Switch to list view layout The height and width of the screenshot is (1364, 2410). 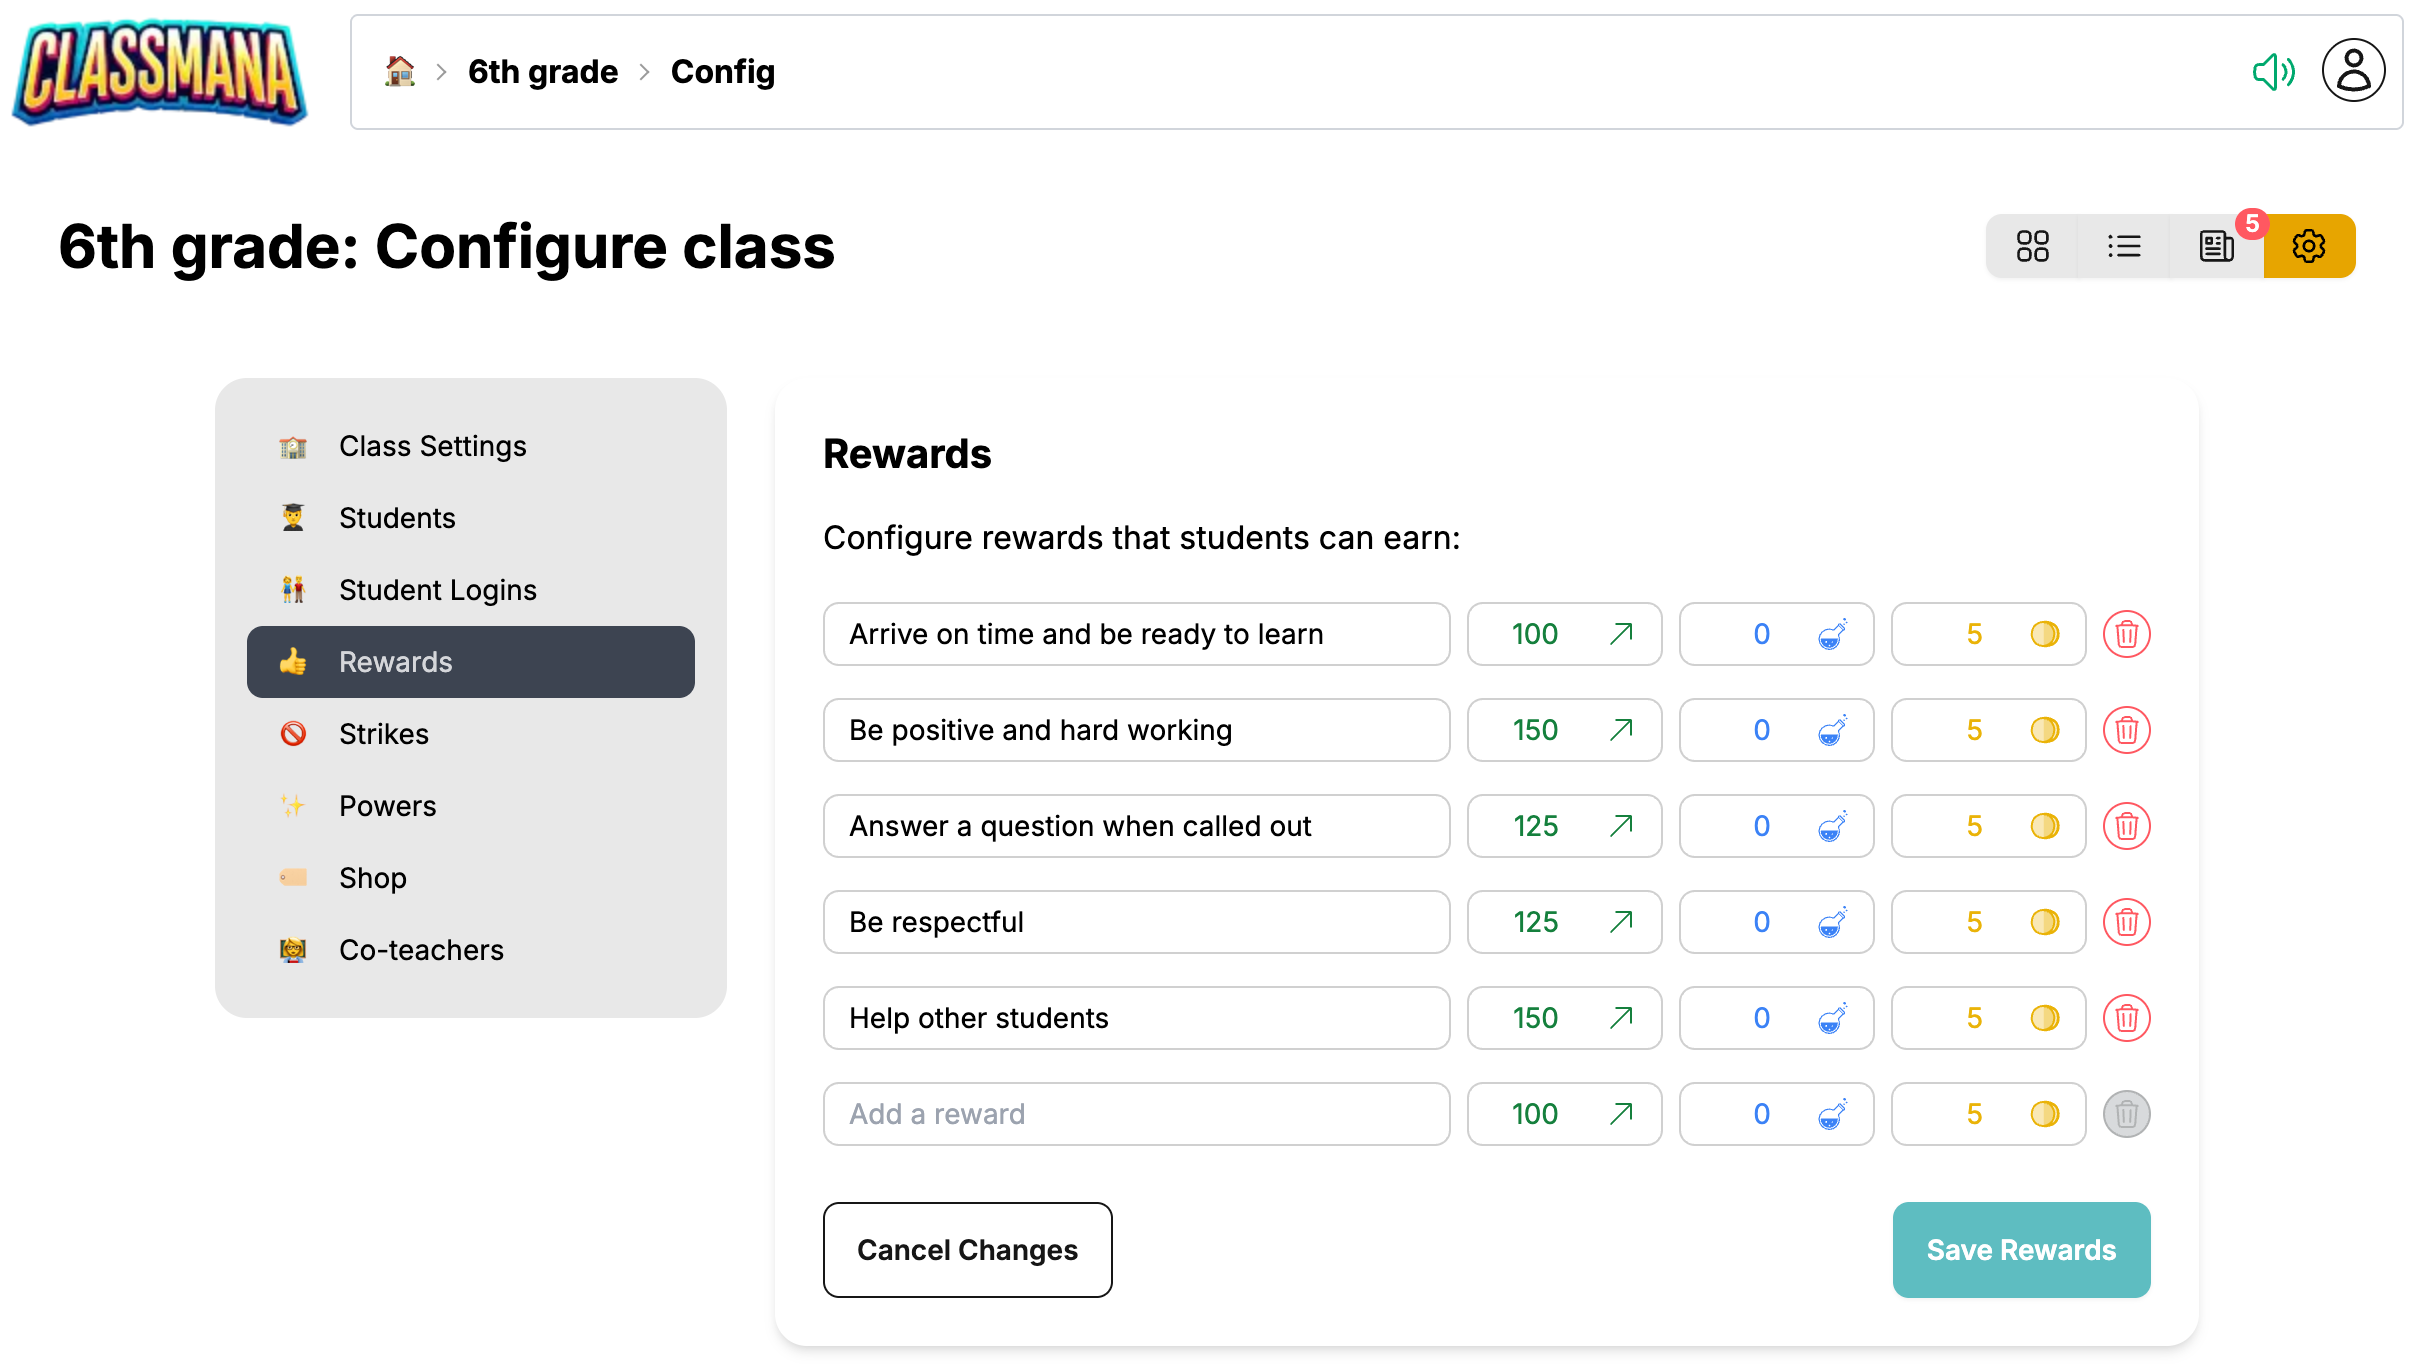(x=2124, y=245)
